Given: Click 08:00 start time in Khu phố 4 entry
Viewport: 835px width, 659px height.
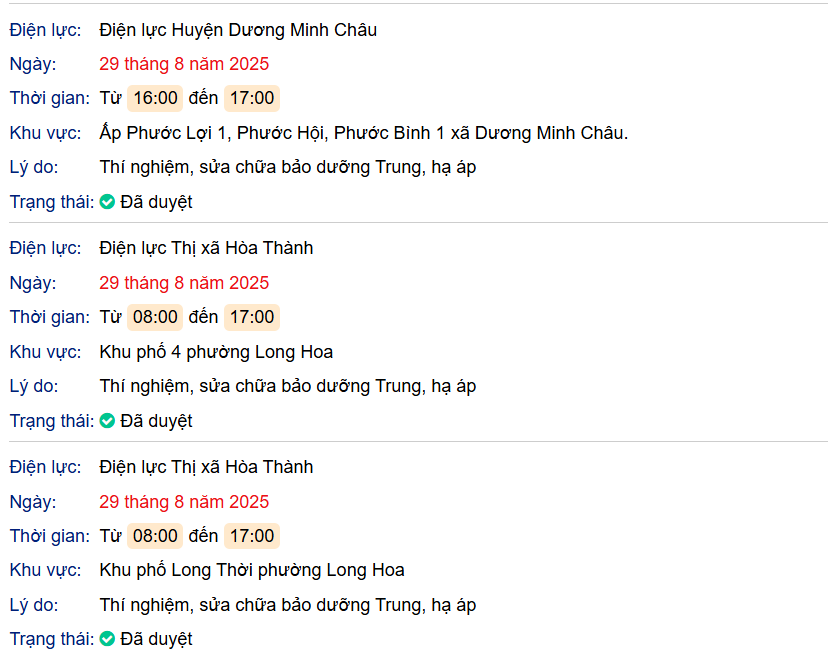Looking at the screenshot, I should [x=155, y=317].
